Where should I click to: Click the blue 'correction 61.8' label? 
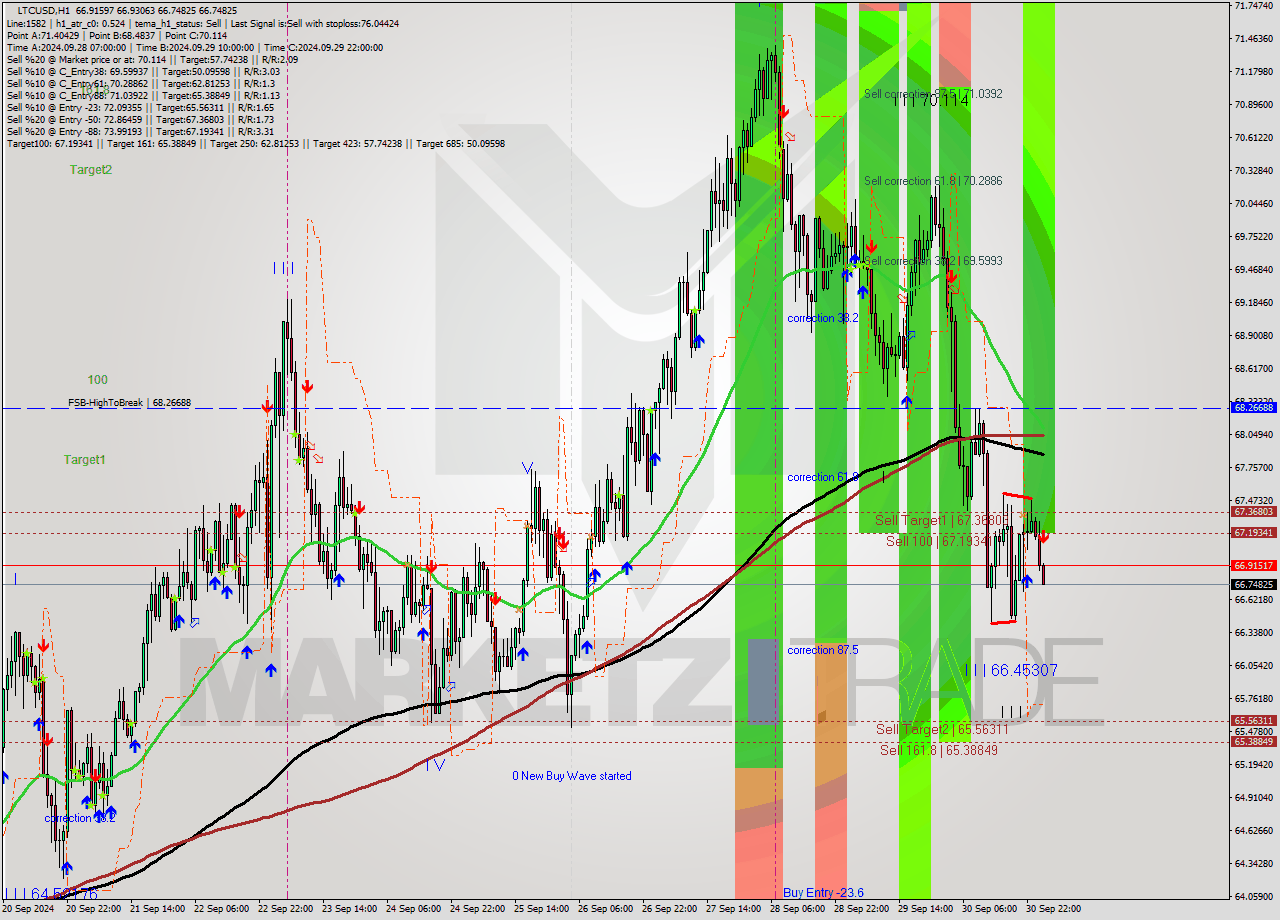[823, 477]
